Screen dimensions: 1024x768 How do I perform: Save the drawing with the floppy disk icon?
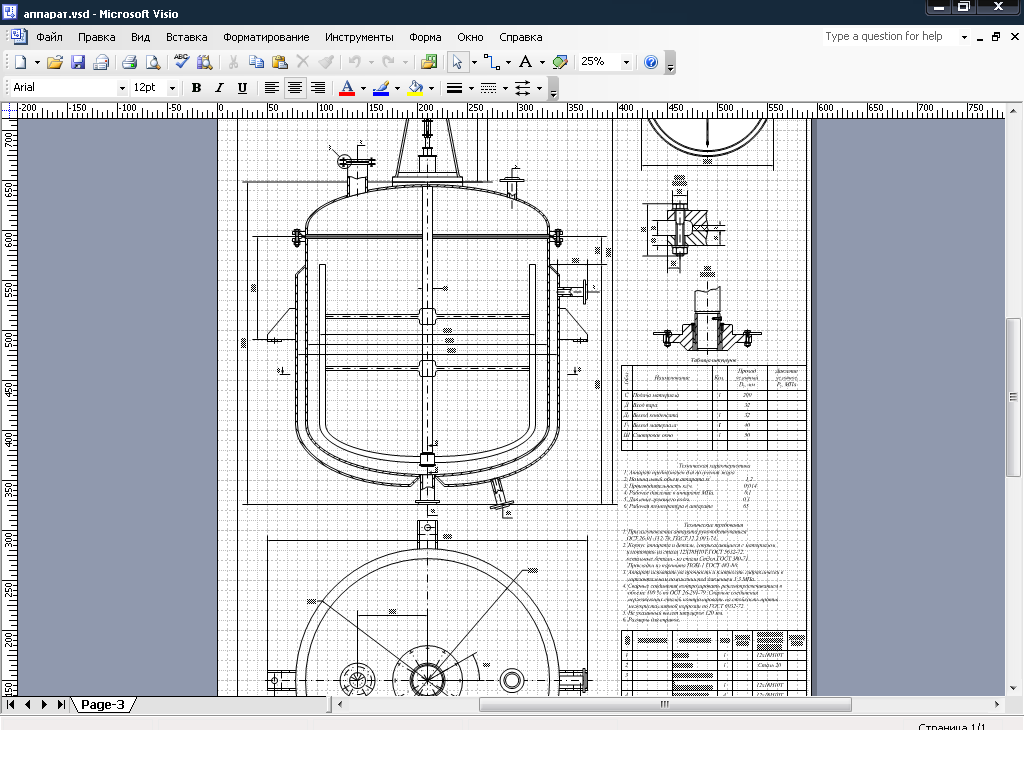(78, 62)
